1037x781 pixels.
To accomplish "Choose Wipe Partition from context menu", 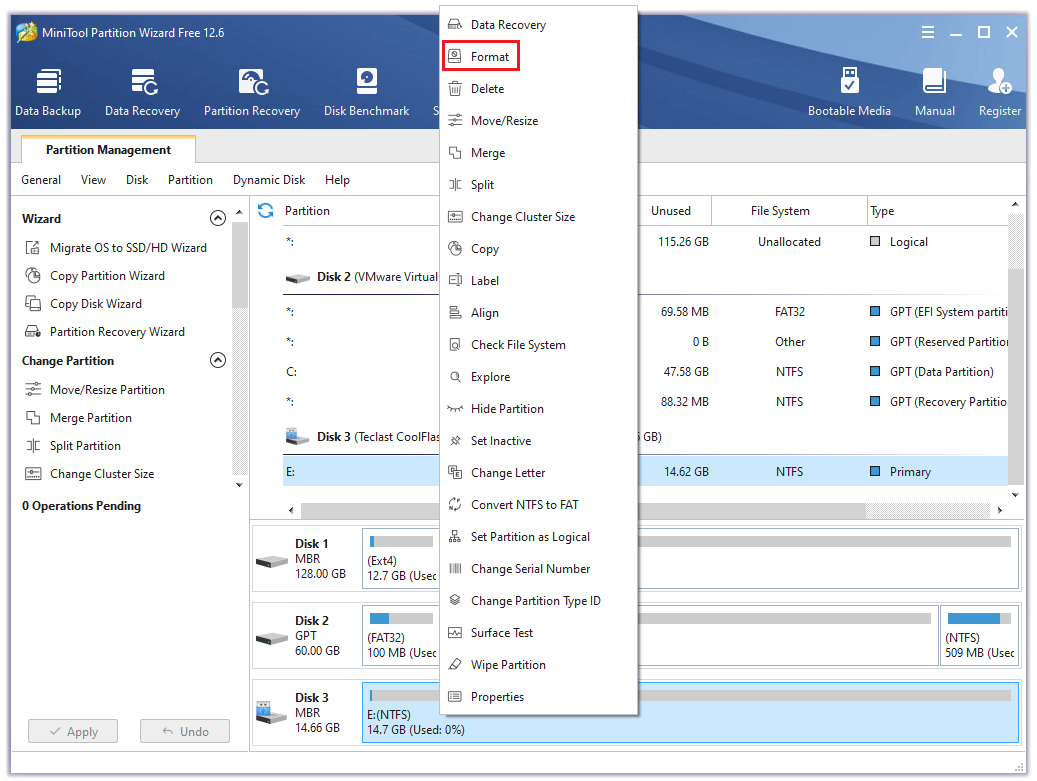I will click(508, 665).
